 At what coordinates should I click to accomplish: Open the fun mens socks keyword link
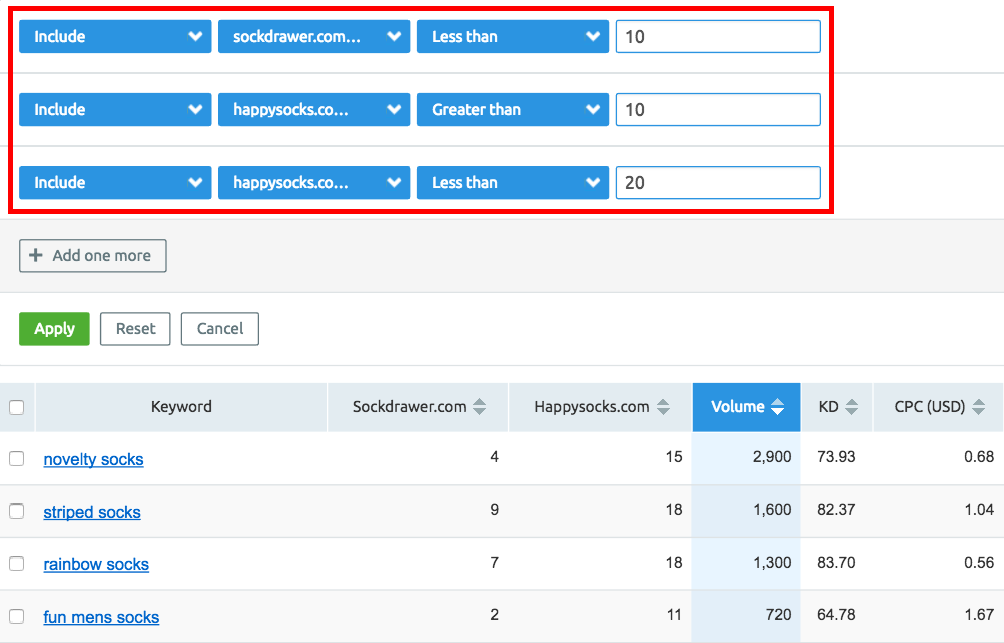click(x=101, y=617)
